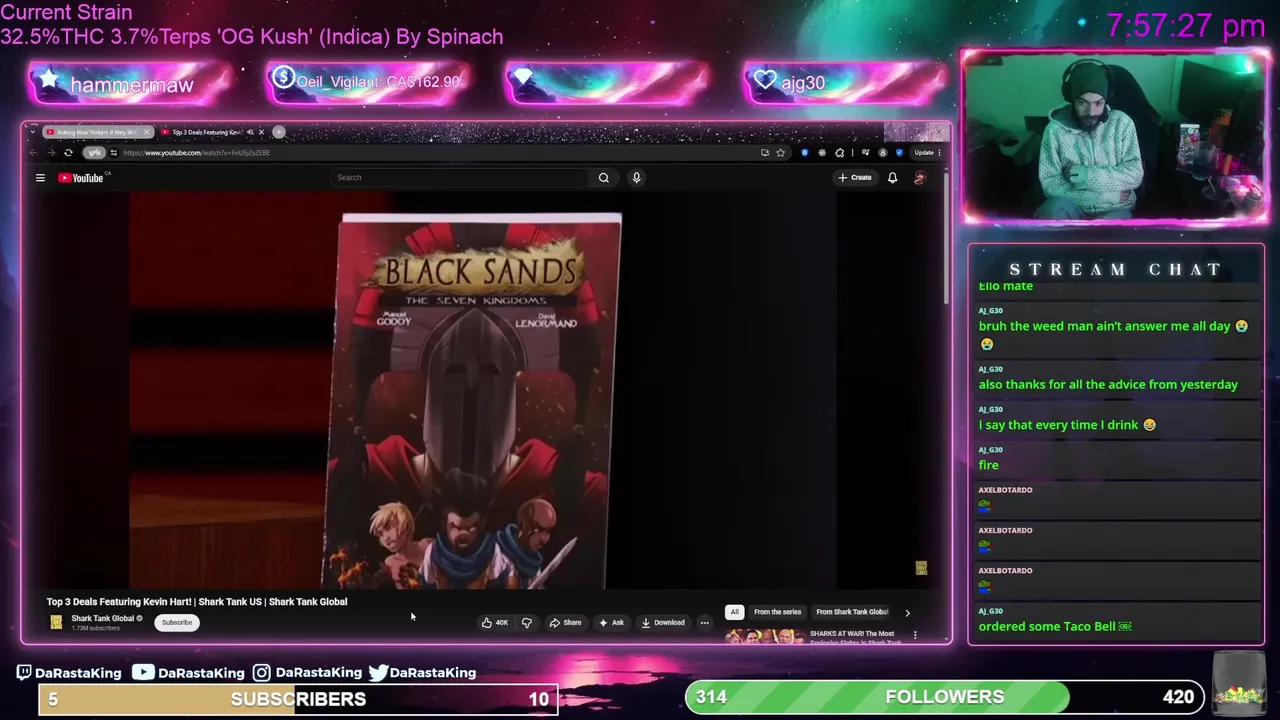Screen dimensions: 1280x720
Task: Go forward with the browser forward arrow
Action: click(50, 153)
